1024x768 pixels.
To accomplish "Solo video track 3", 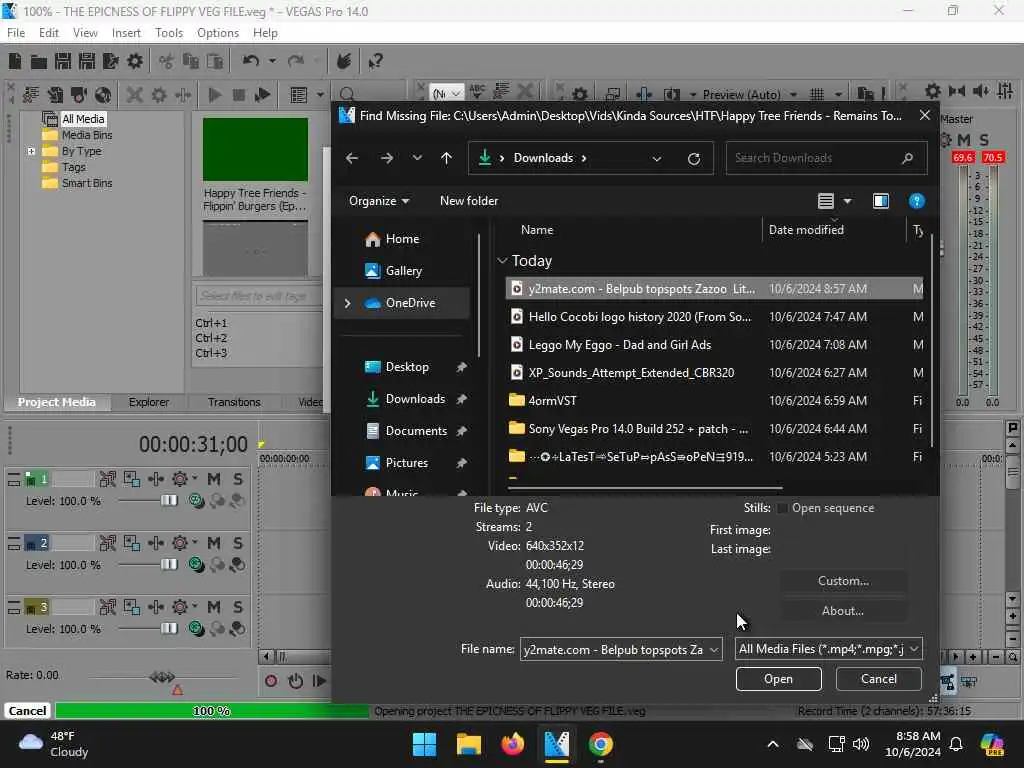I will pos(238,607).
